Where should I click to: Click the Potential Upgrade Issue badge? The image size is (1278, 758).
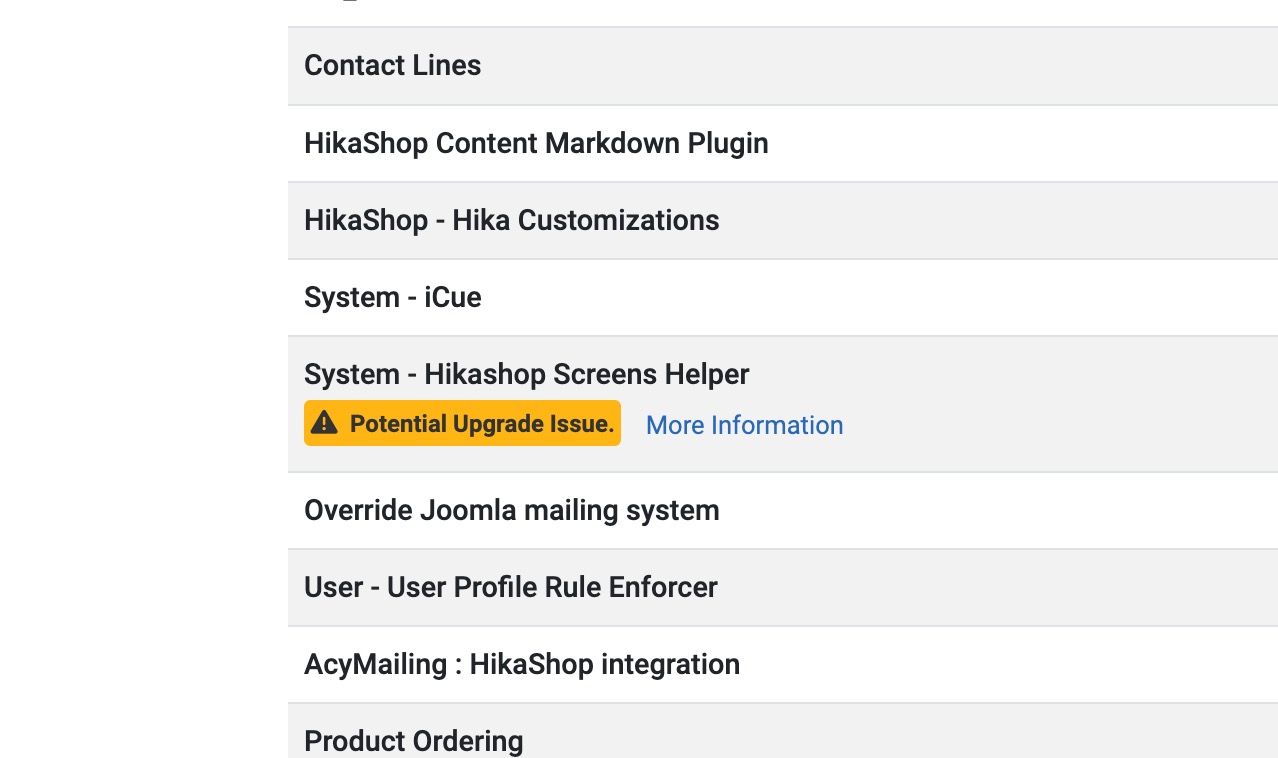click(x=462, y=423)
